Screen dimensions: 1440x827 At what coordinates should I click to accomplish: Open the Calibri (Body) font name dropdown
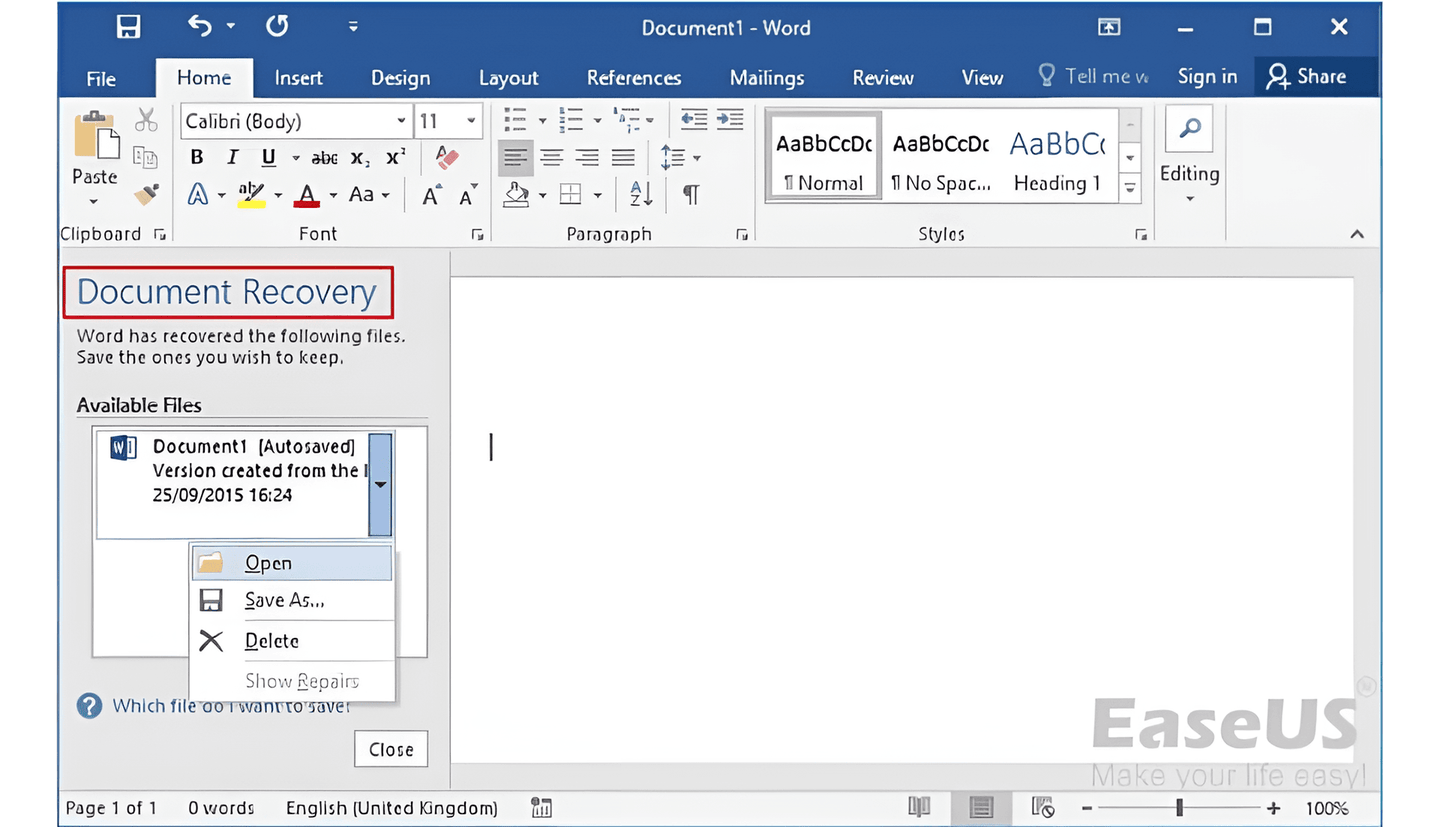tap(401, 122)
